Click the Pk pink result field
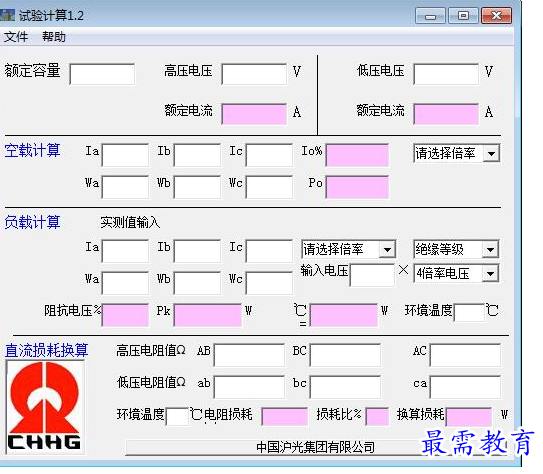Screen dimensions: 543x474 click(x=208, y=315)
